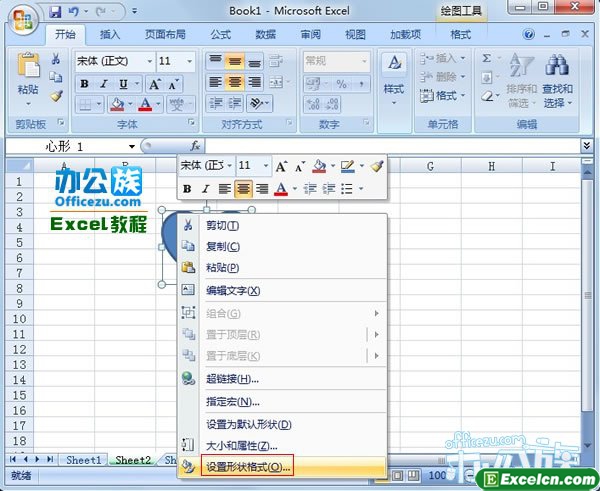Toggle center alignment in mini toolbar
Viewport: 600px width, 491px height.
click(x=243, y=189)
